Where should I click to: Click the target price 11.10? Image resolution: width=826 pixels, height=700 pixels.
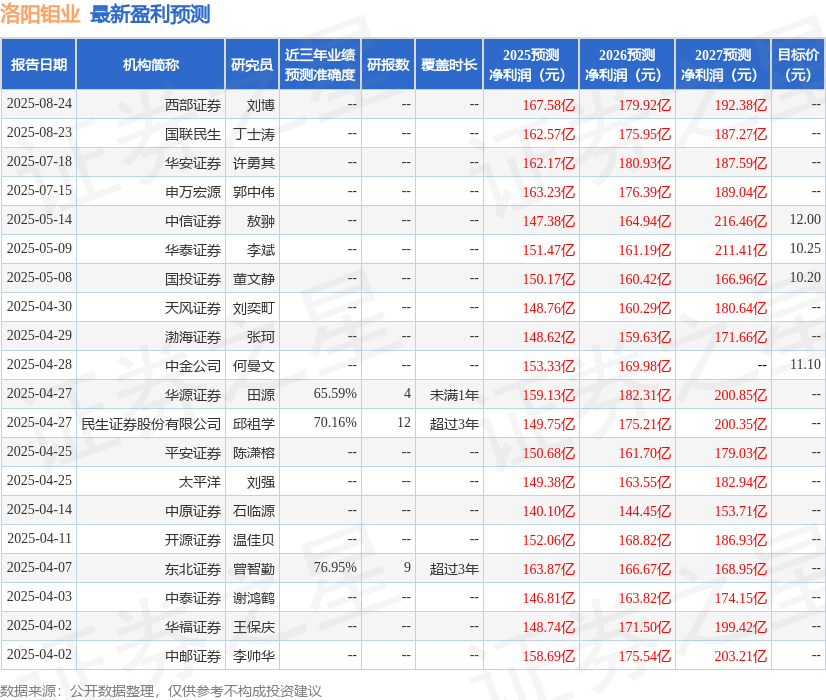tap(805, 364)
